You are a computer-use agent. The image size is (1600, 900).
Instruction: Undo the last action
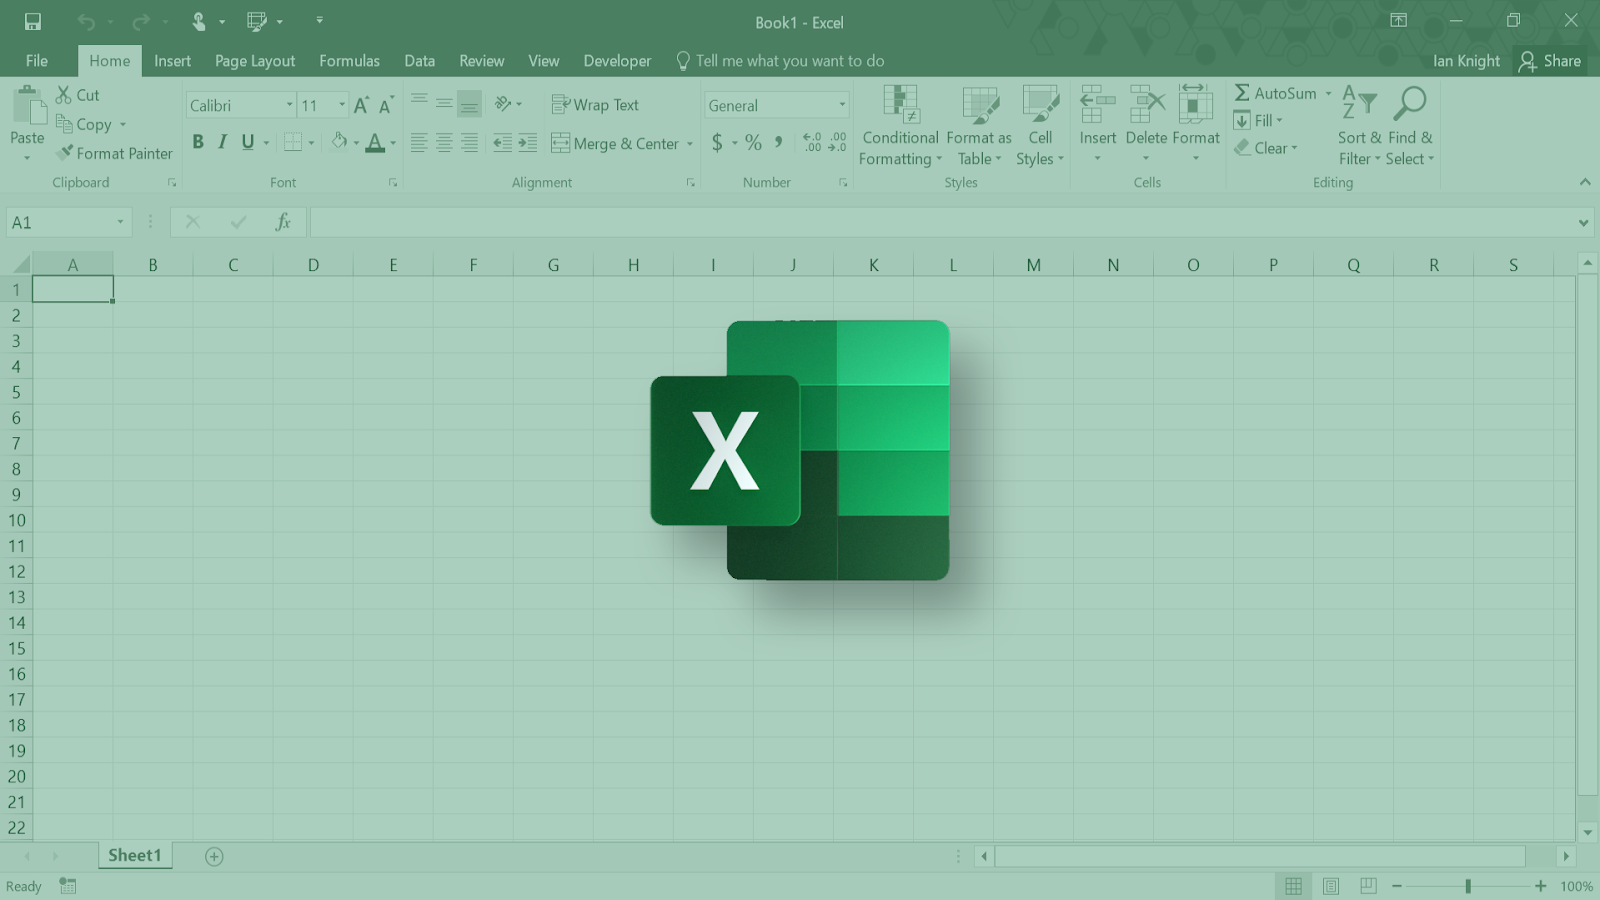(x=86, y=21)
